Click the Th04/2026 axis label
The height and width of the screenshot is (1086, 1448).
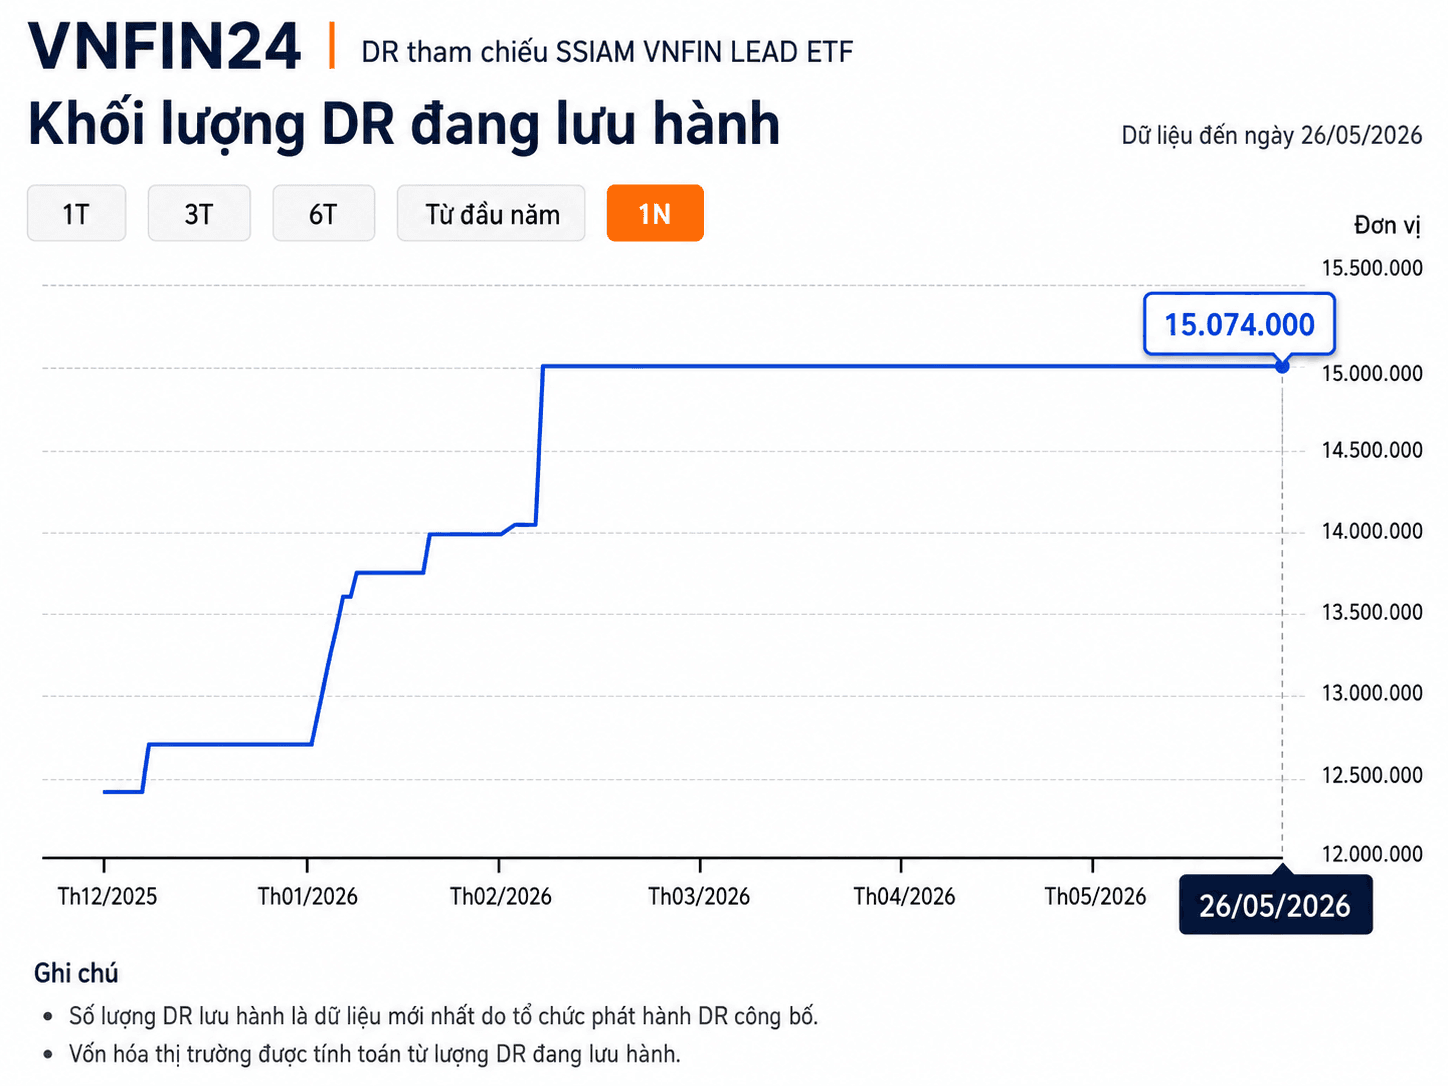pyautogui.click(x=904, y=896)
